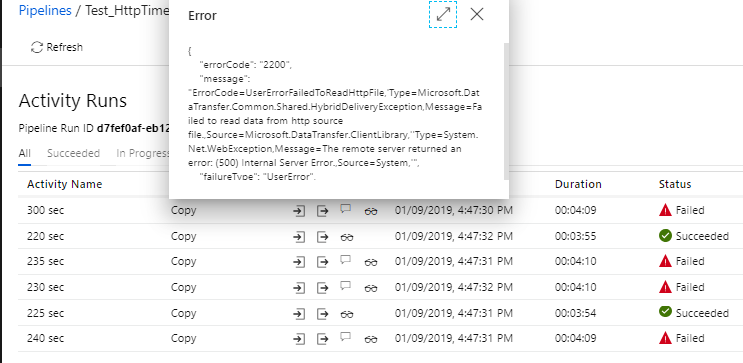Refresh the activity runs list
743x363 pixels.
pos(57,47)
